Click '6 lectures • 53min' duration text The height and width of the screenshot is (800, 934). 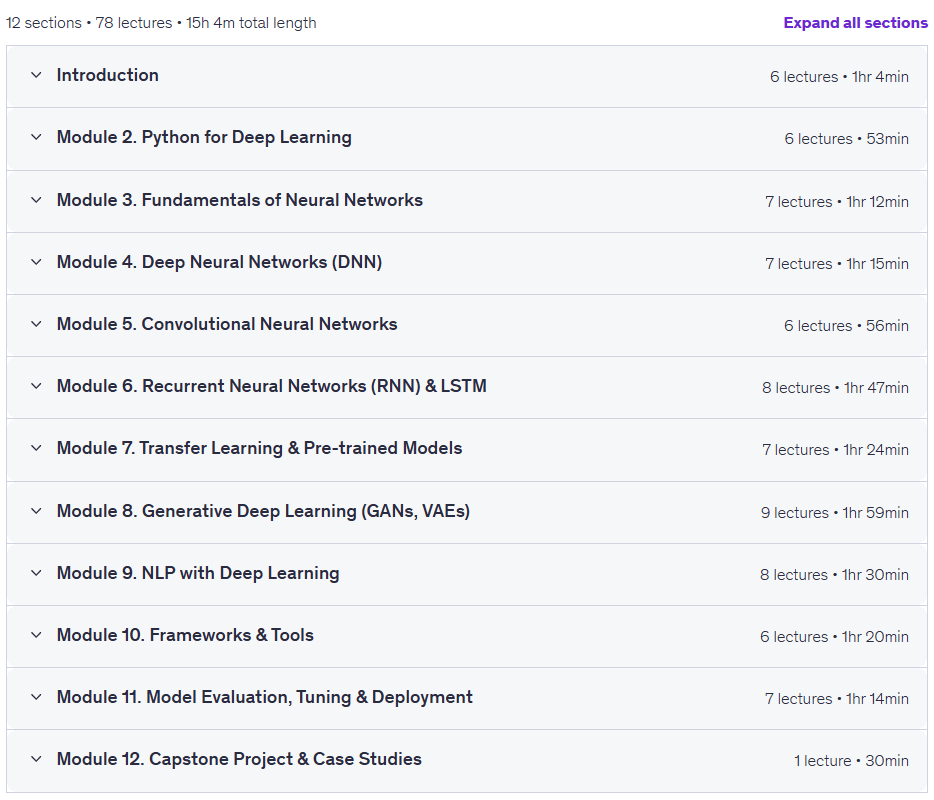pyautogui.click(x=846, y=139)
